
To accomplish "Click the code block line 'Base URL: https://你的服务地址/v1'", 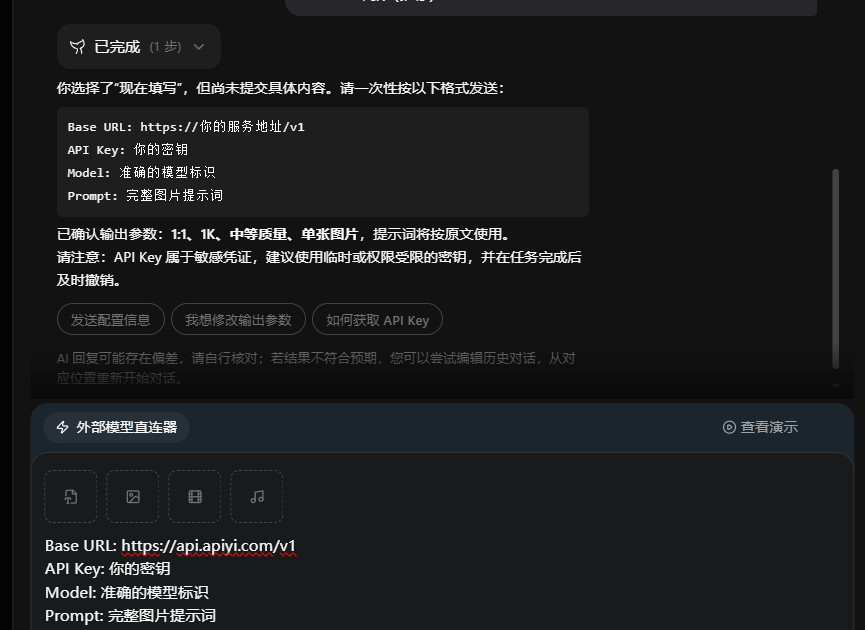I will (x=186, y=127).
